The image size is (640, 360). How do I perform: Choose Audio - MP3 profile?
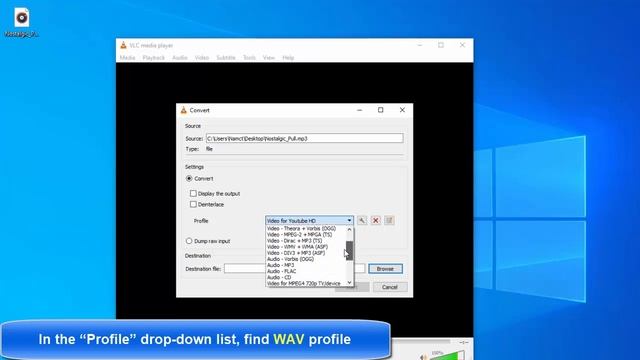coord(280,265)
